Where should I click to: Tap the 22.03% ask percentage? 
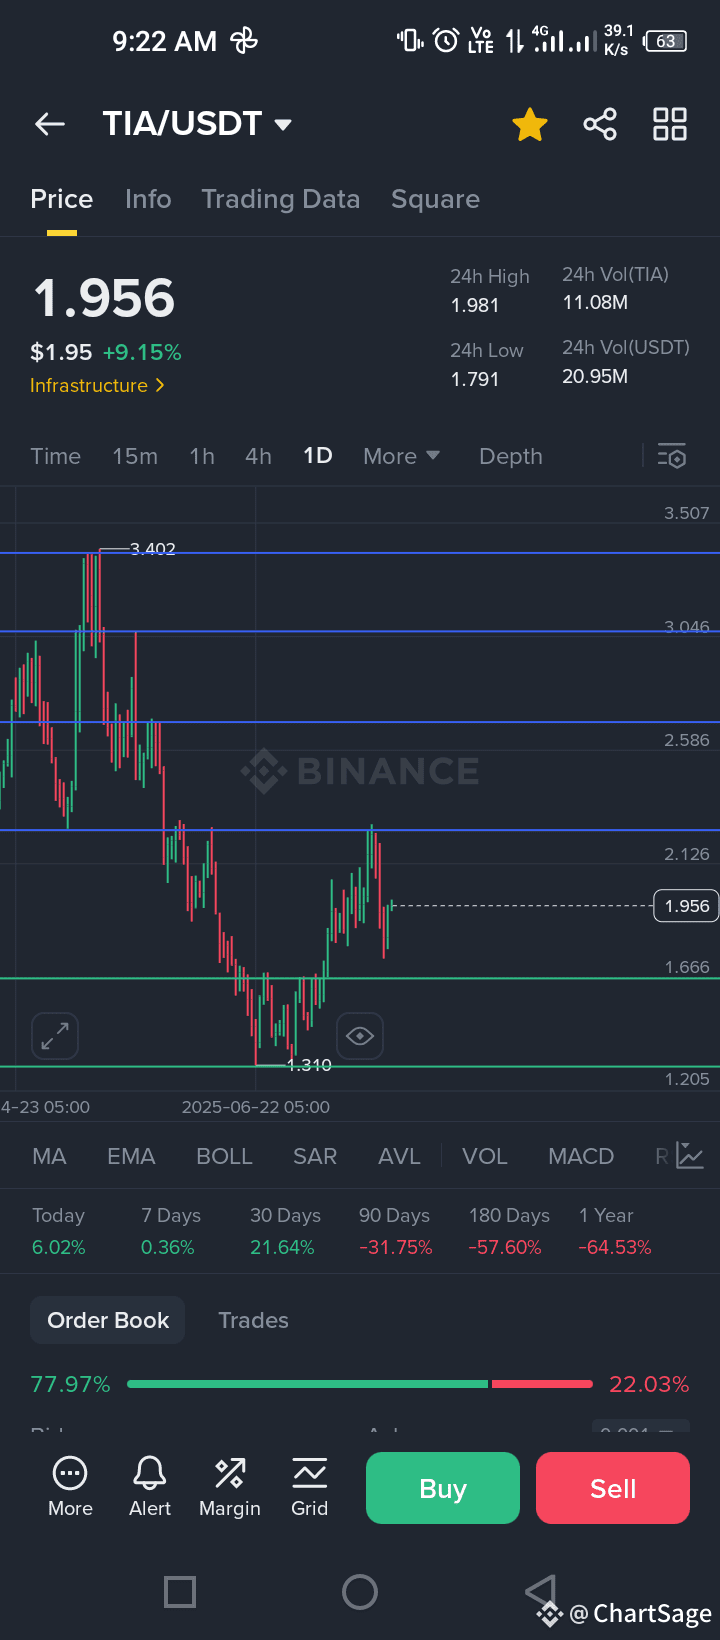coord(649,1384)
